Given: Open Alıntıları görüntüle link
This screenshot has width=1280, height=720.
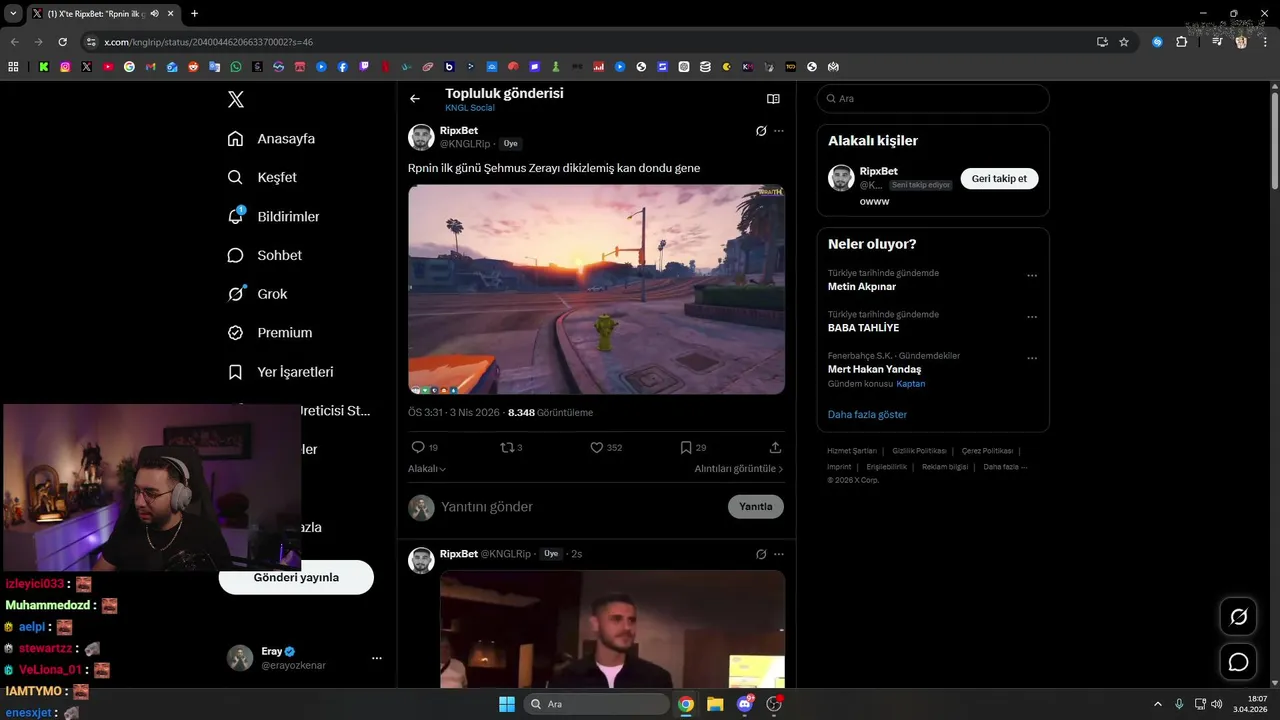Looking at the screenshot, I should [739, 469].
